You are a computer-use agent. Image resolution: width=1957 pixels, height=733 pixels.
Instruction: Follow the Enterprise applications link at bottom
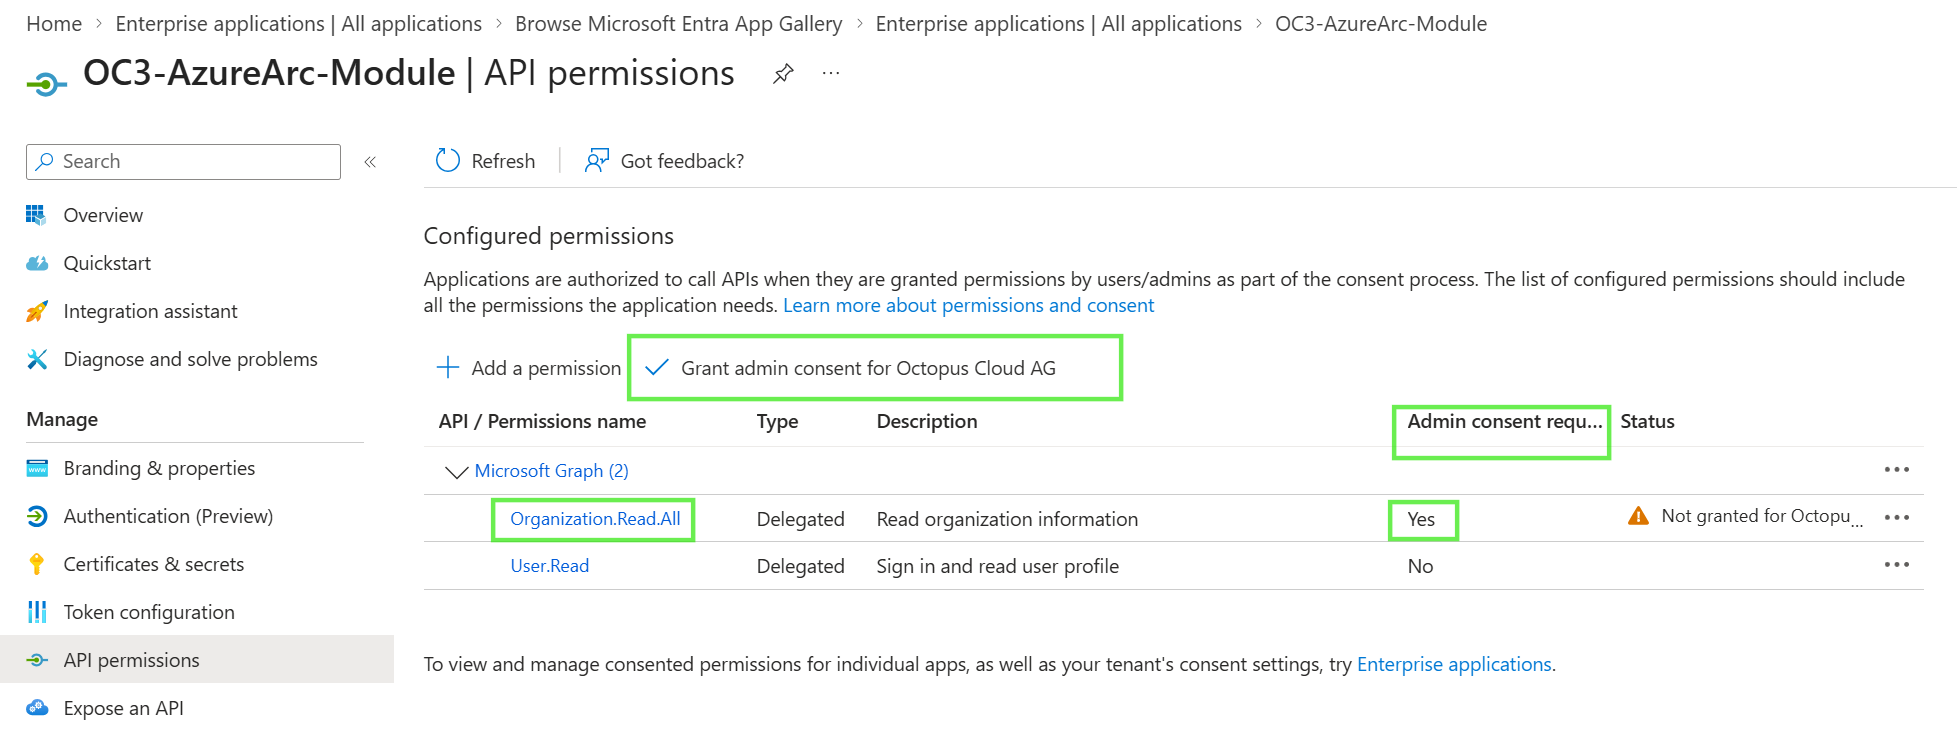point(1454,664)
